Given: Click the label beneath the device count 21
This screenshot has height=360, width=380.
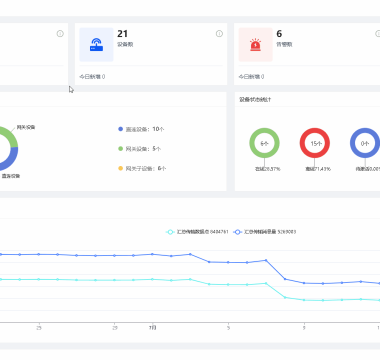Looking at the screenshot, I should click(125, 44).
